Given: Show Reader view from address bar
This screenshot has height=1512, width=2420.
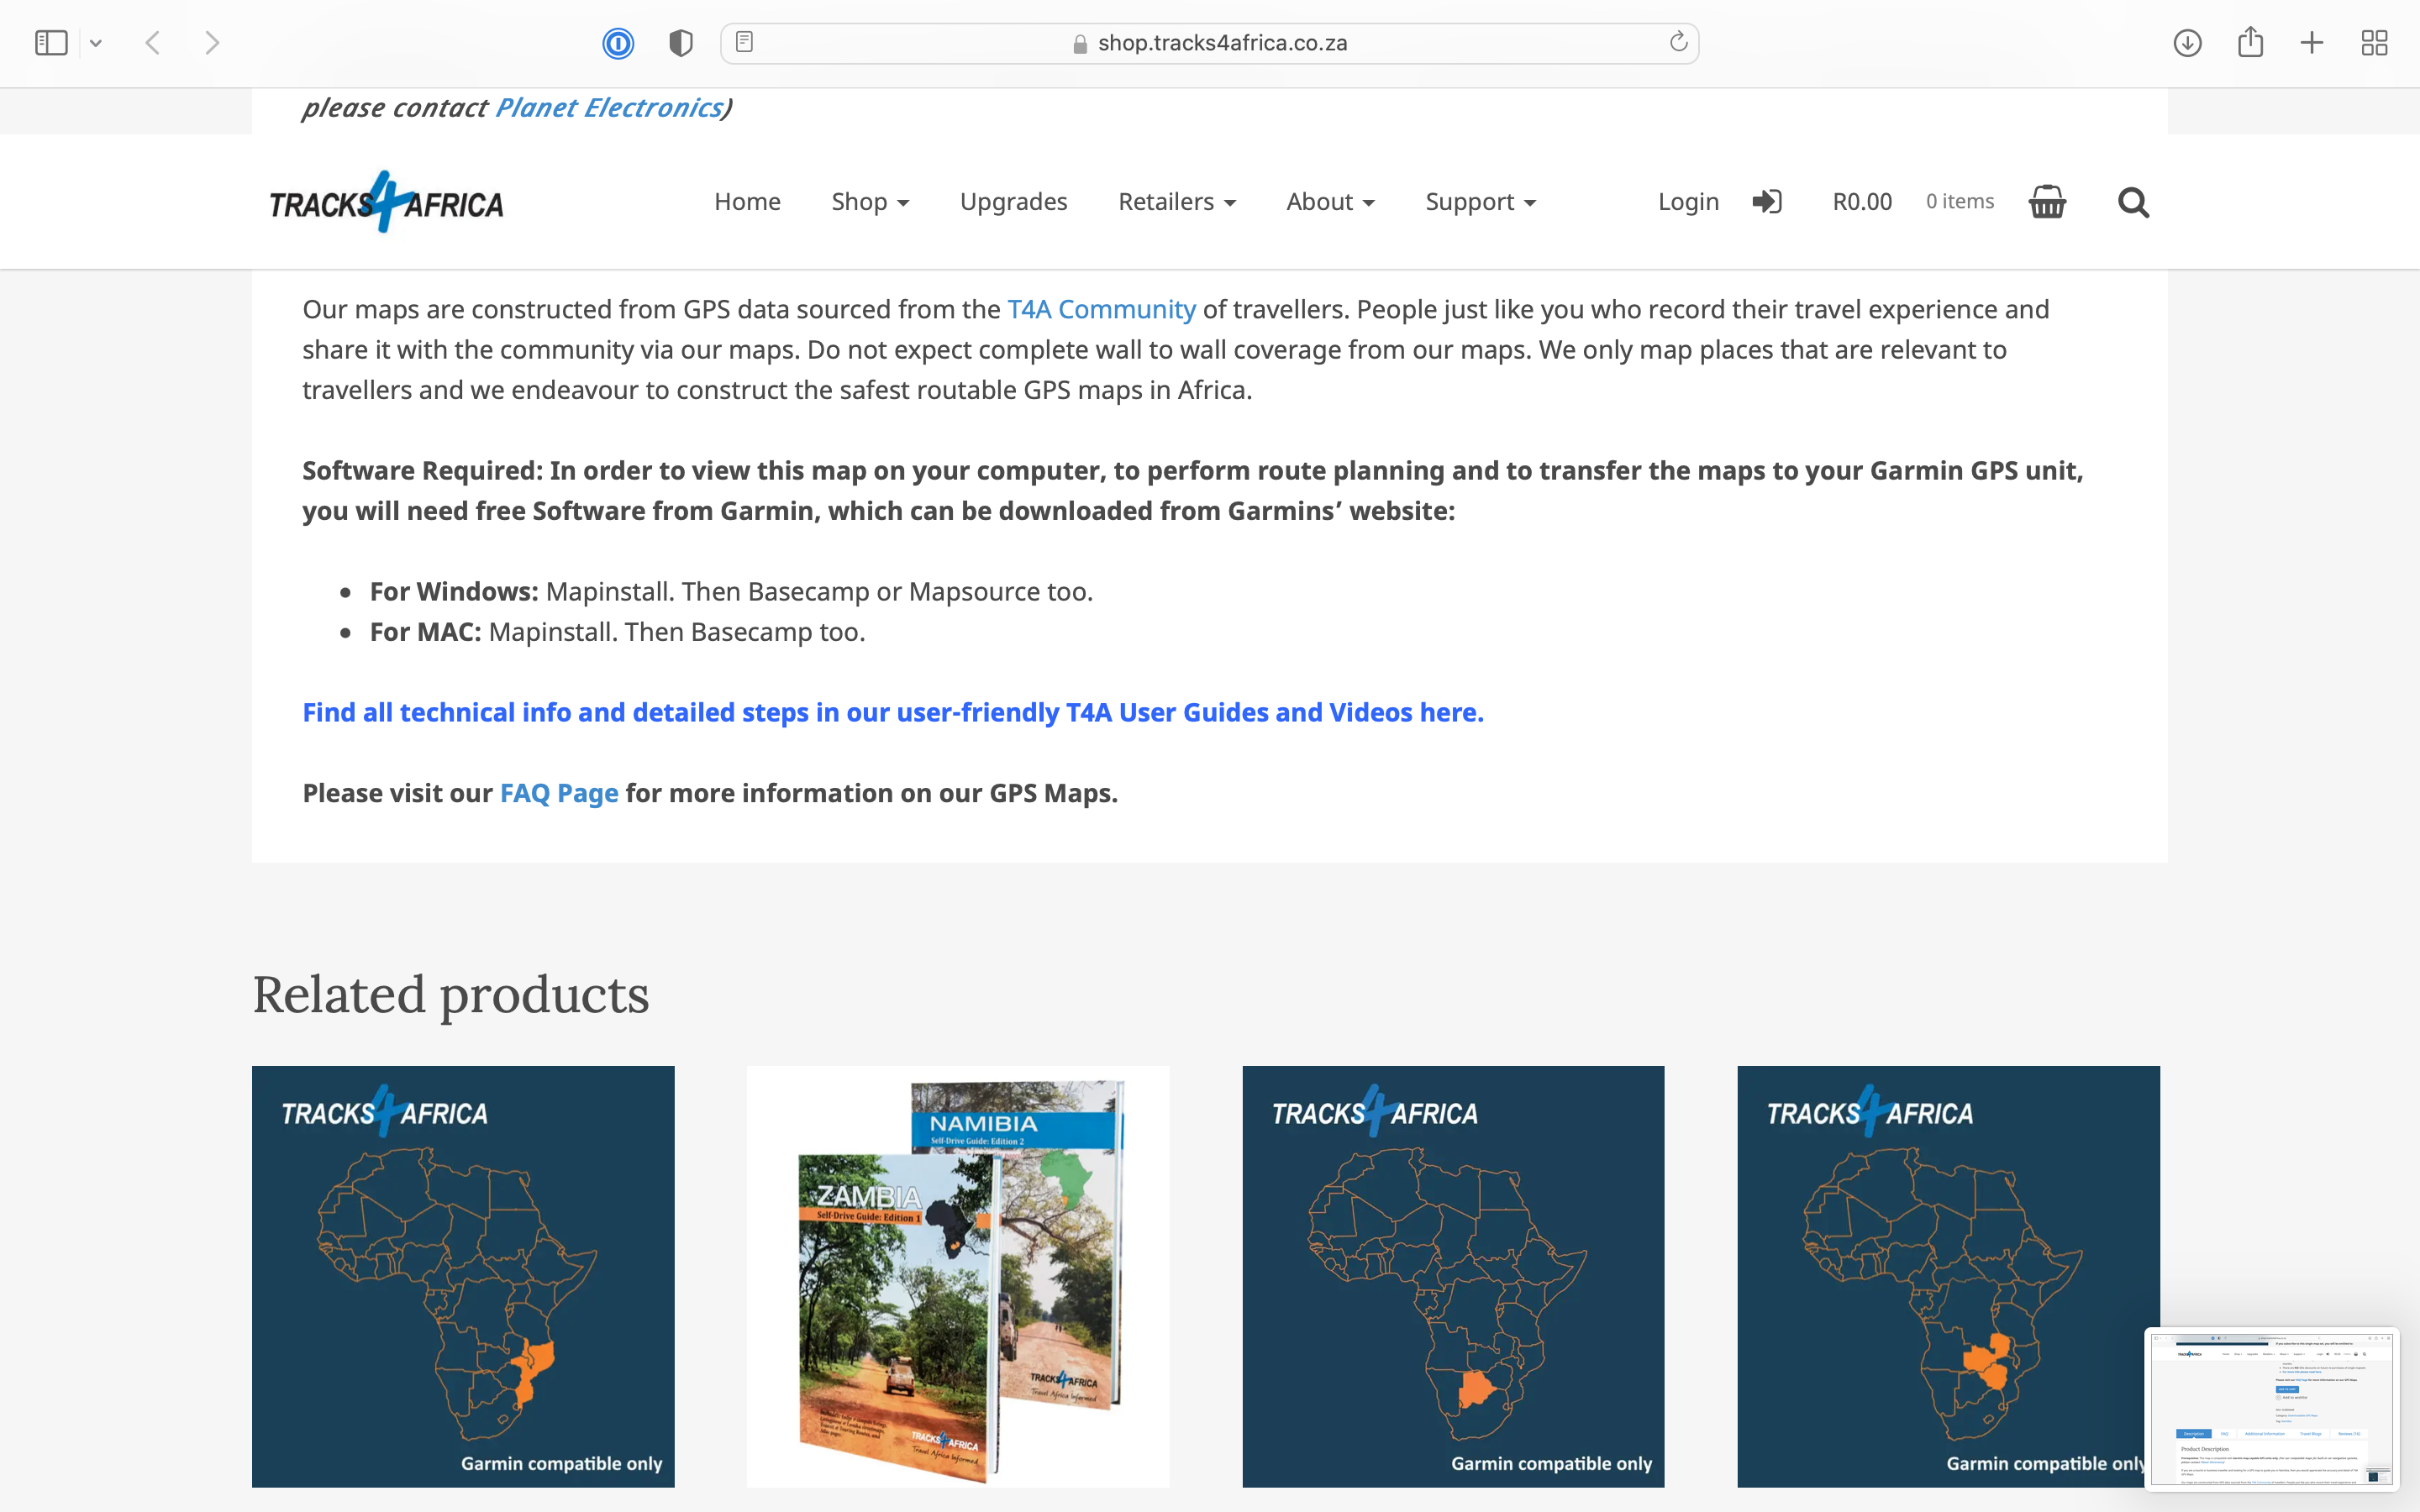Looking at the screenshot, I should pos(744,42).
